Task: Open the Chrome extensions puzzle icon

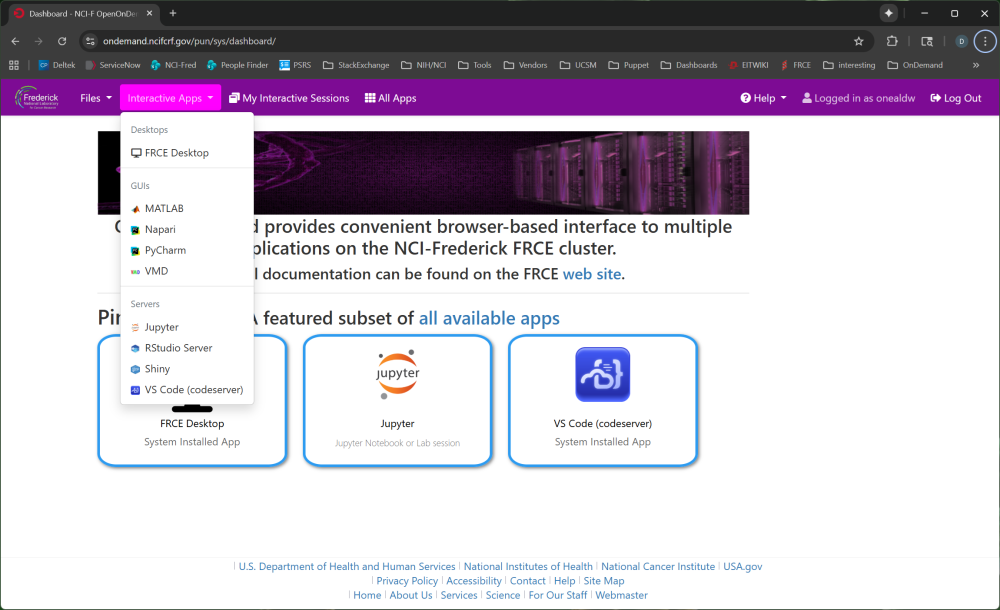Action: point(893,41)
